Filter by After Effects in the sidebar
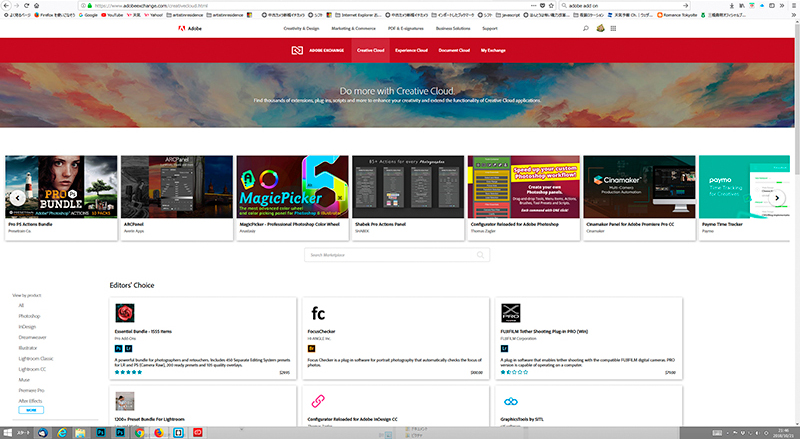 pos(30,401)
